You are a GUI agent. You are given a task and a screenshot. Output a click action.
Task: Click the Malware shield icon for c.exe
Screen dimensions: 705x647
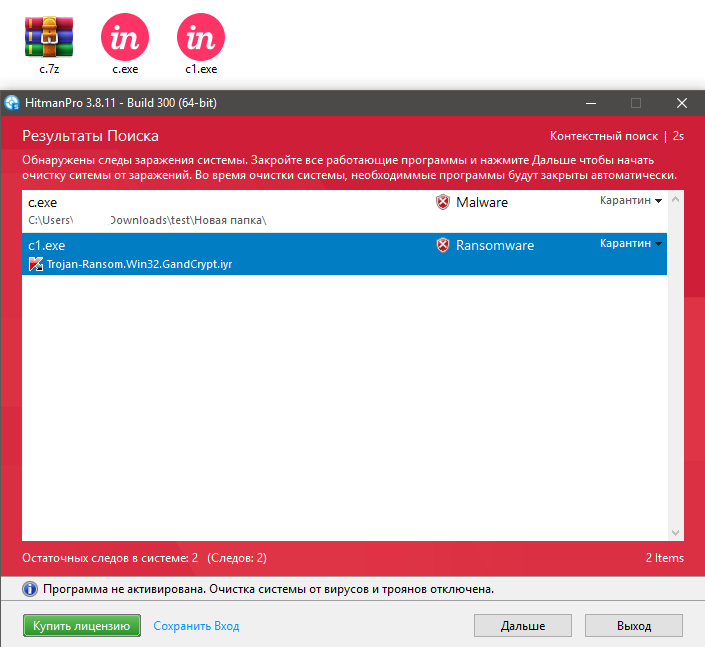tap(443, 202)
